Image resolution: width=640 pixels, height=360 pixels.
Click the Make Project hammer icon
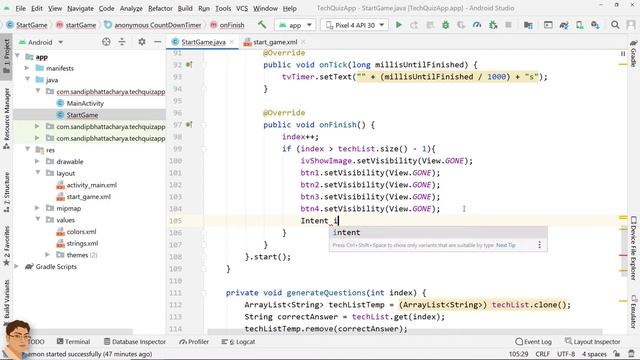point(262,25)
